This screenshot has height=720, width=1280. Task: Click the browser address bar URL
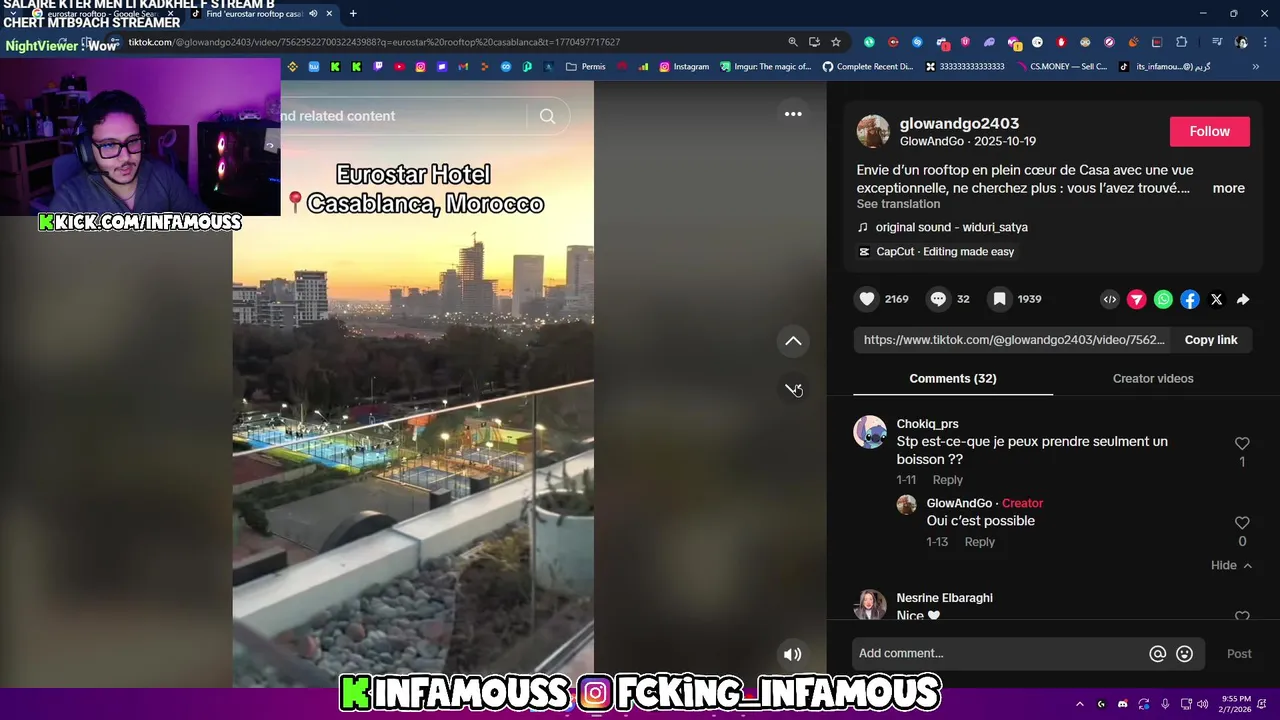click(374, 42)
